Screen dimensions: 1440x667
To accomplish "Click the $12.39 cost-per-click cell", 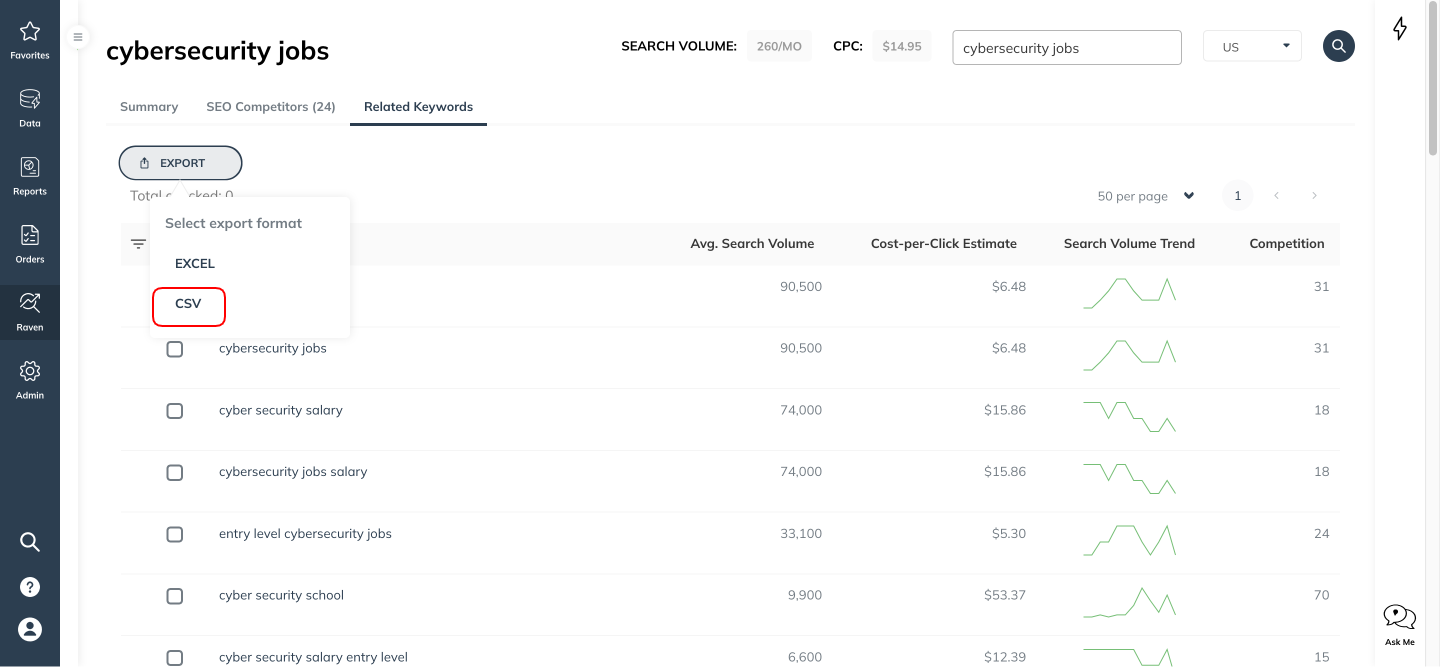I will point(1005,657).
